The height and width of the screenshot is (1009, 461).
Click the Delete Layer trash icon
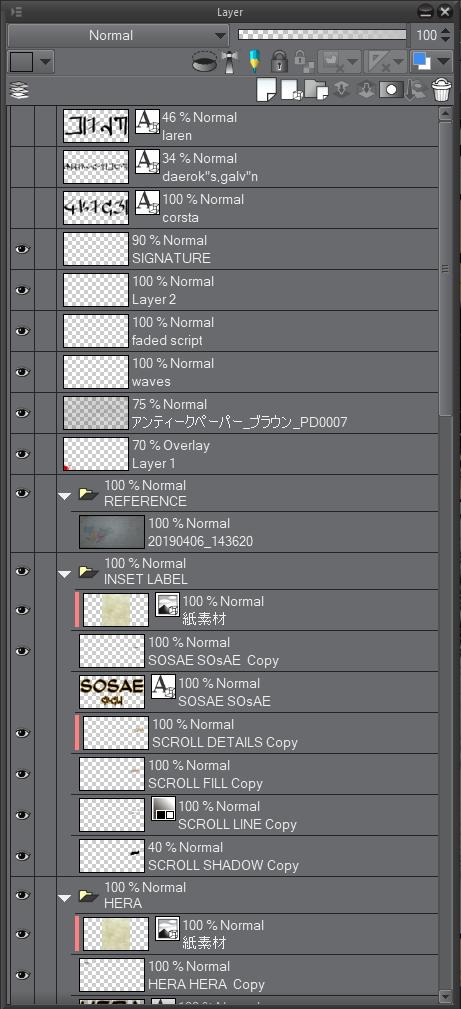pos(442,90)
